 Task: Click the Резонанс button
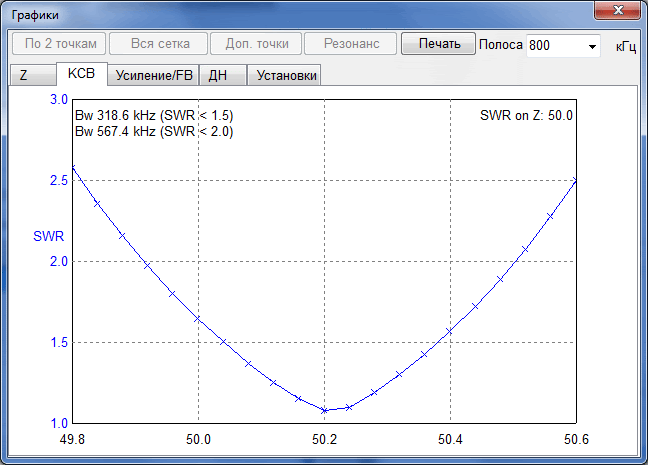coord(351,43)
